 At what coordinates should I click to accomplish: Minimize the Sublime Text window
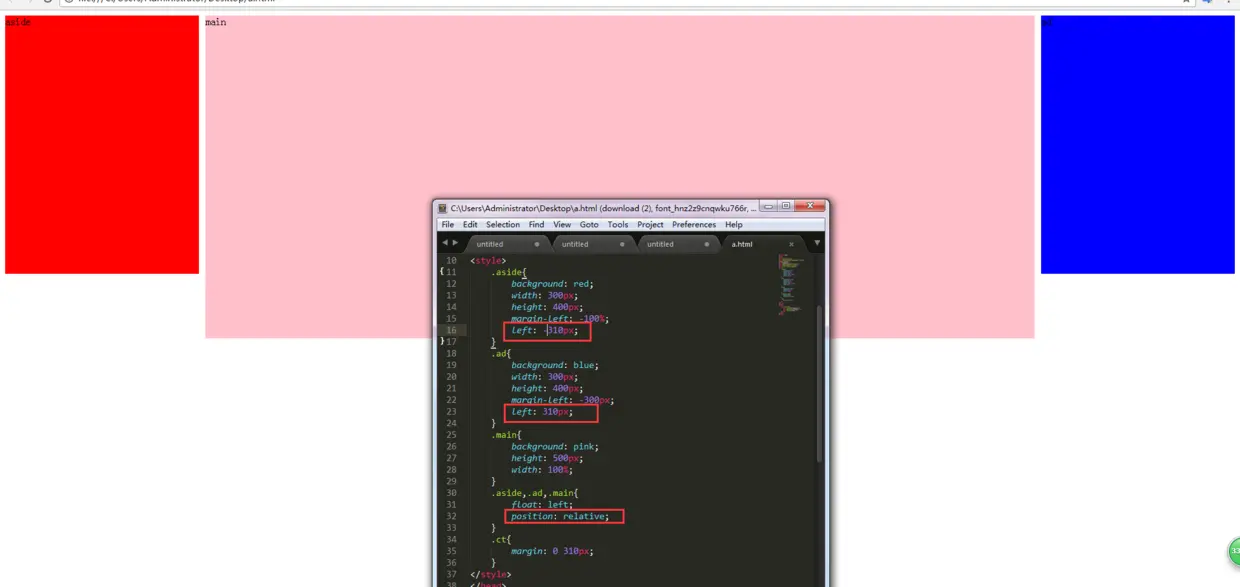[768, 206]
